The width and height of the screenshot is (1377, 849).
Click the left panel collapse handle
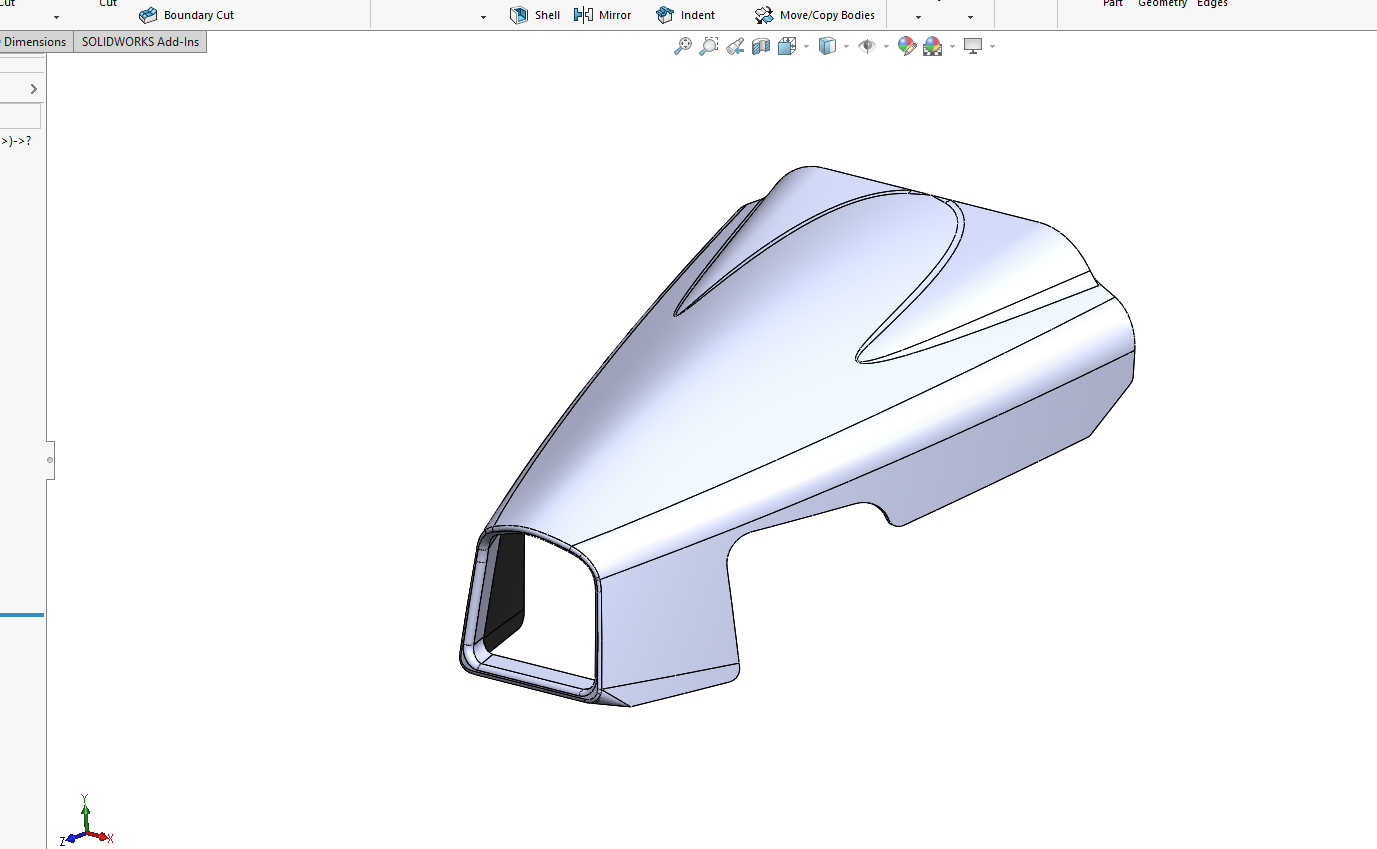50,460
